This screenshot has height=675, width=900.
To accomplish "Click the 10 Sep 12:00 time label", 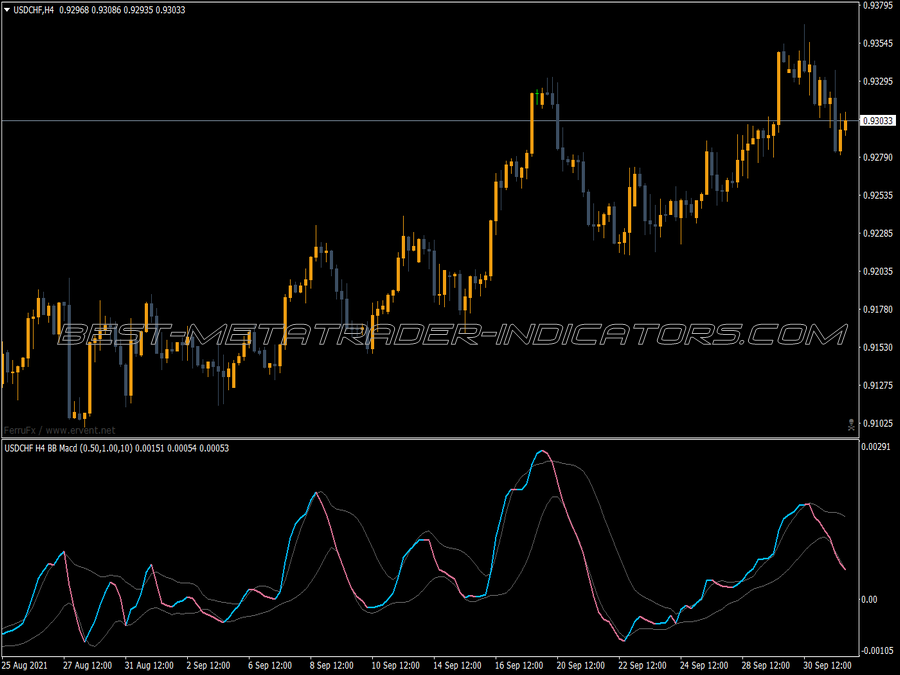I will coord(396,666).
